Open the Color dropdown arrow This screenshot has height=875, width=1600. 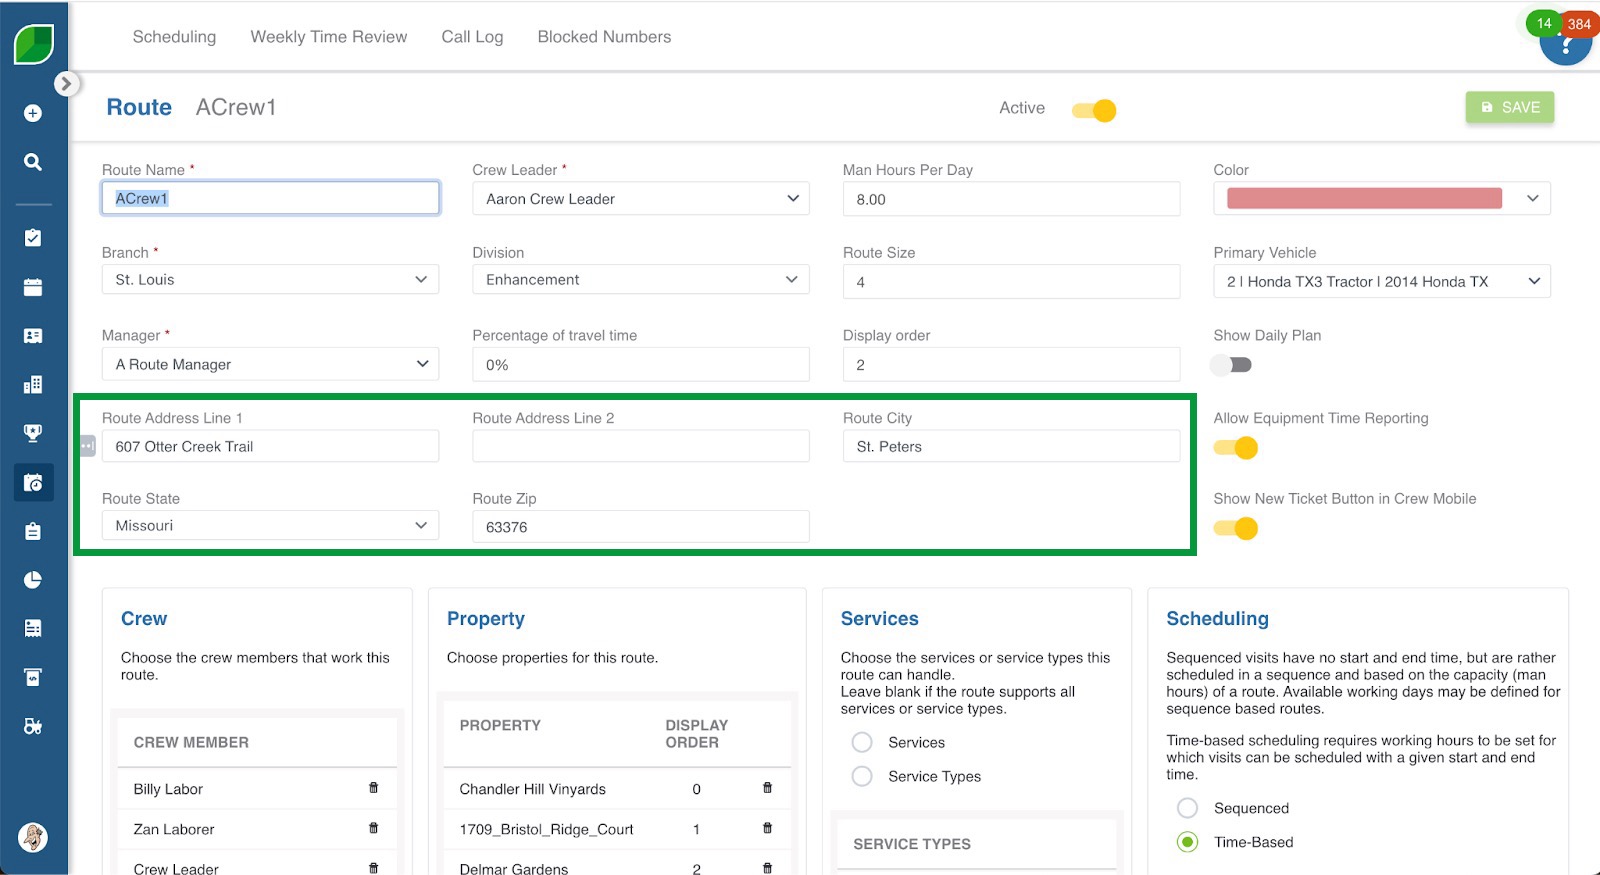click(x=1533, y=199)
